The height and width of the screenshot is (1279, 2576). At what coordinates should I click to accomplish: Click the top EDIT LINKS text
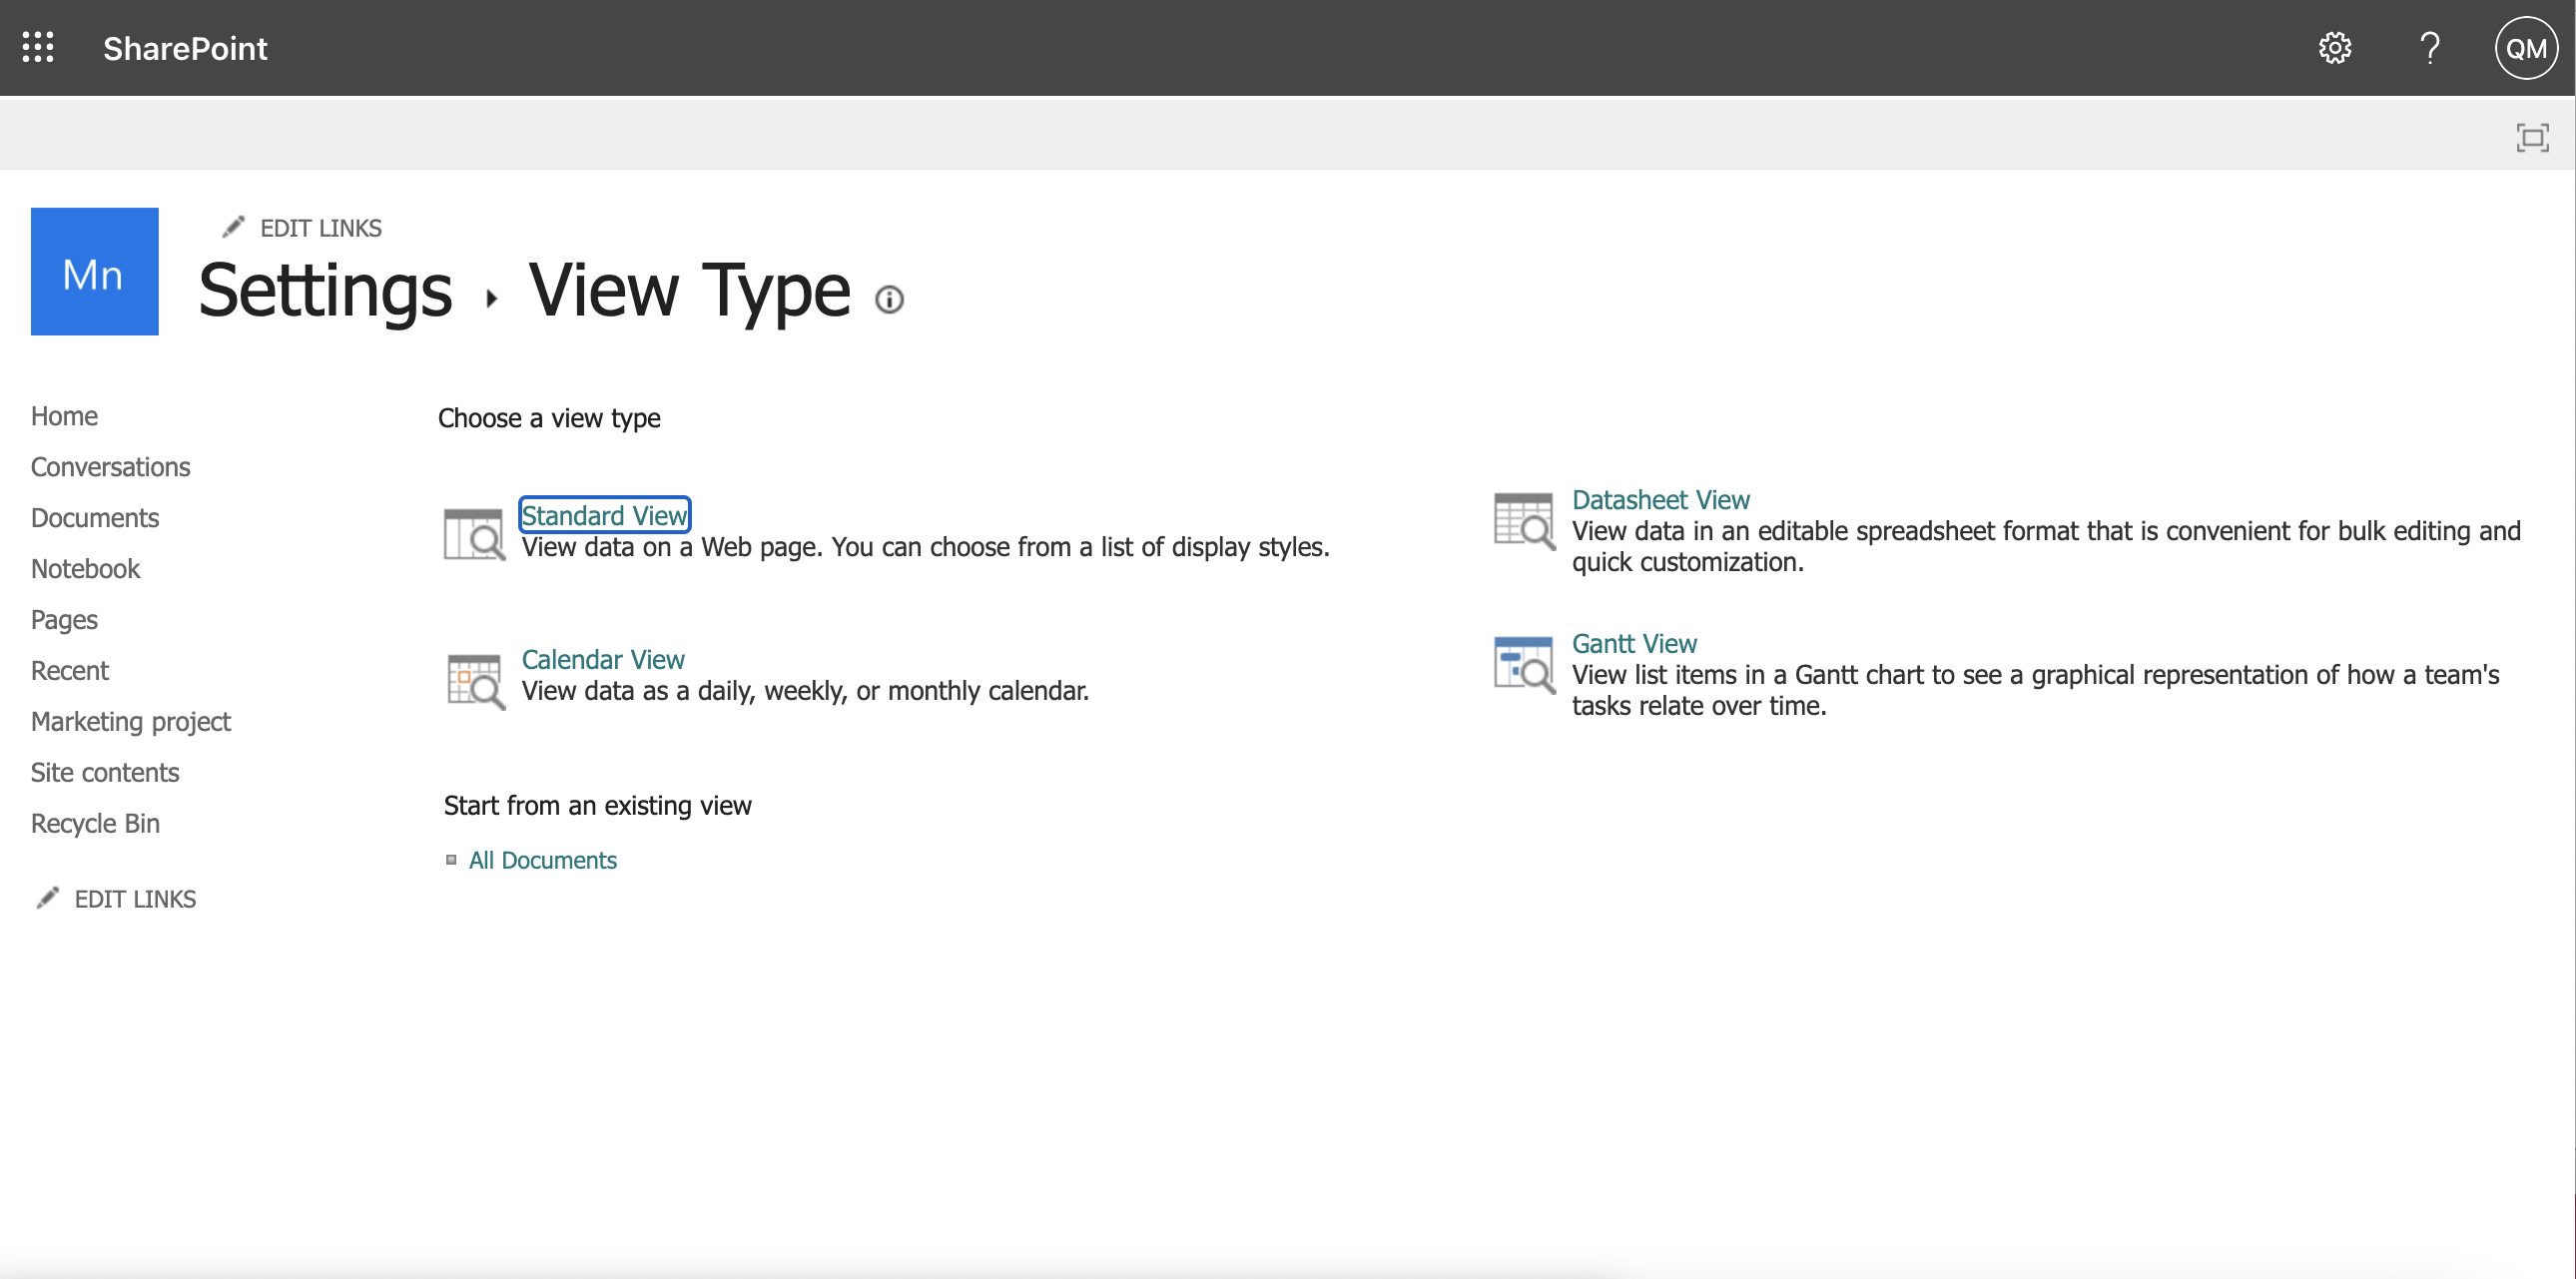point(321,228)
